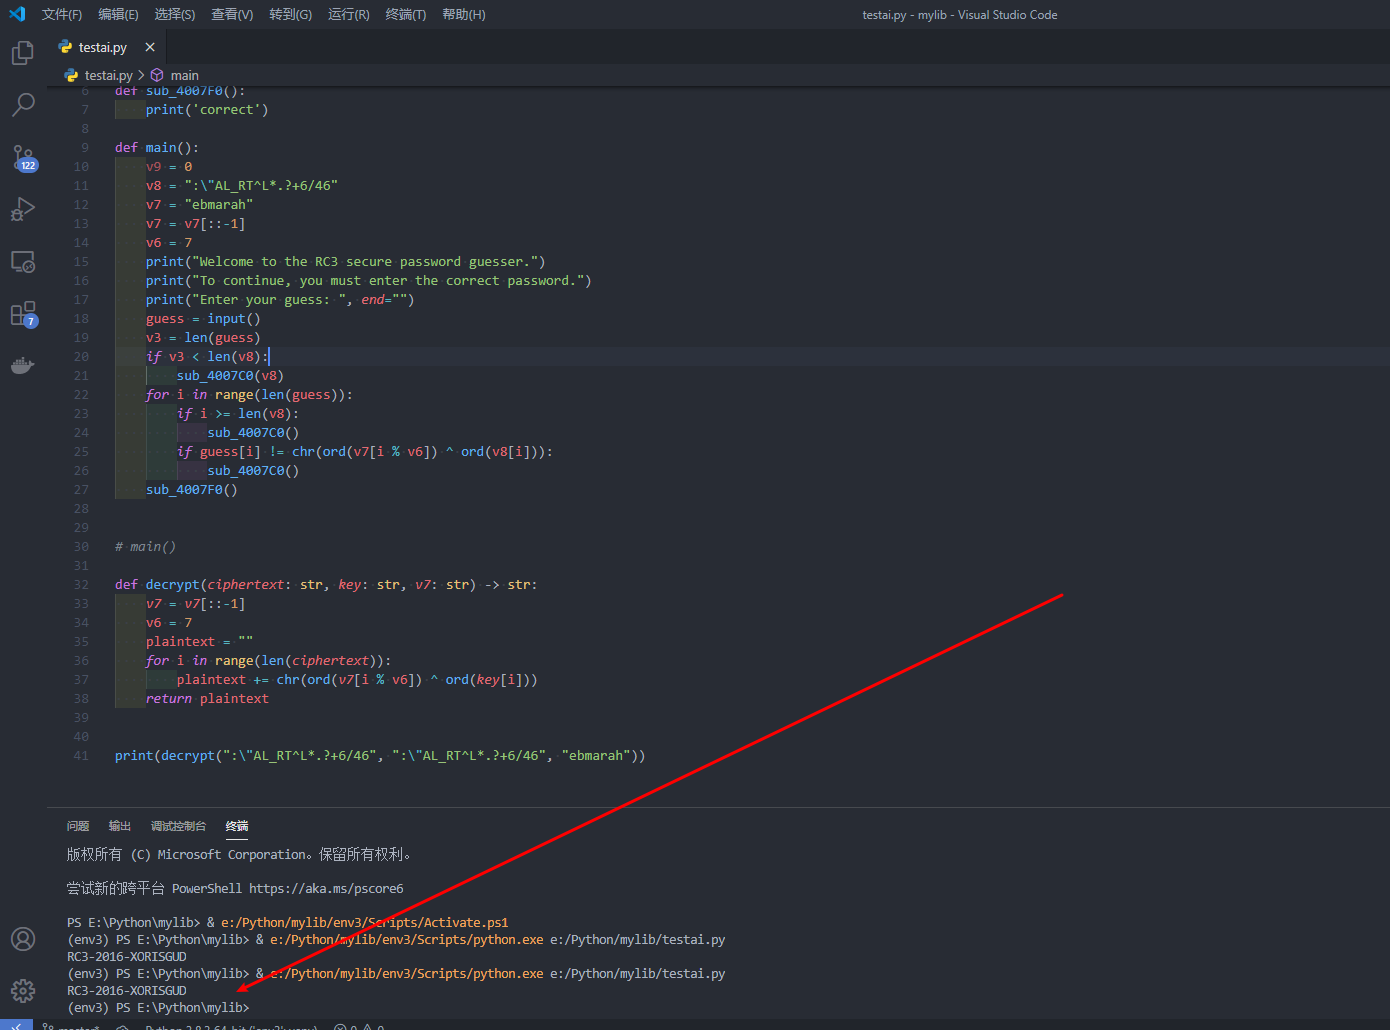Open the Run and Debug view
The image size is (1390, 1030).
coord(22,209)
